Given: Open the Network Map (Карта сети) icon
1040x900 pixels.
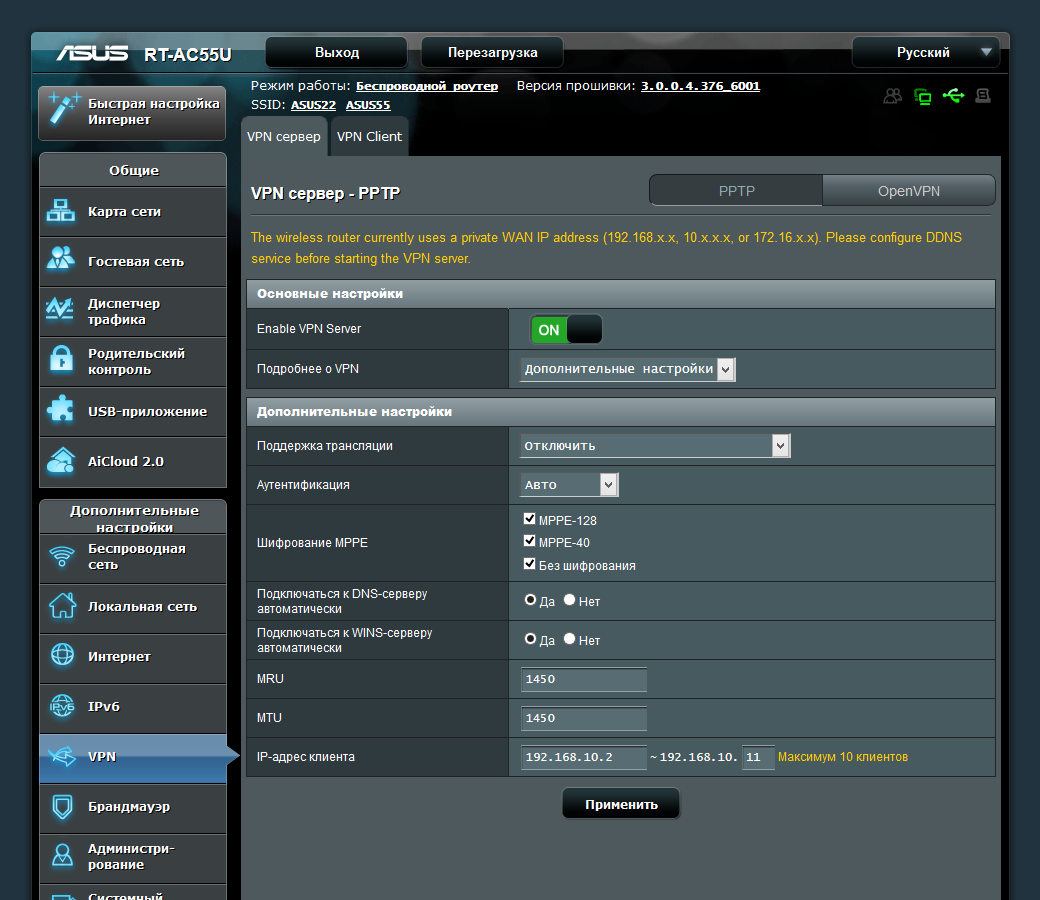Looking at the screenshot, I should [62, 212].
